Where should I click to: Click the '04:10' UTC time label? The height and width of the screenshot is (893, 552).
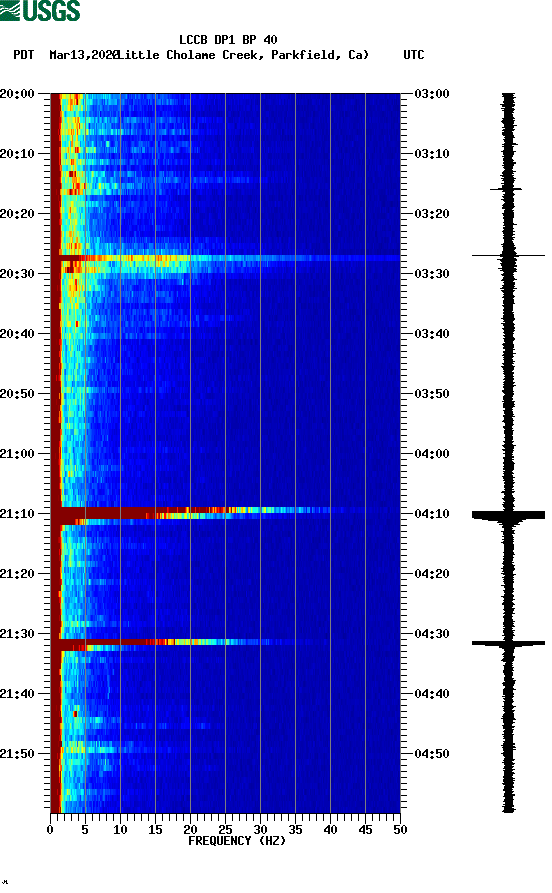432,514
